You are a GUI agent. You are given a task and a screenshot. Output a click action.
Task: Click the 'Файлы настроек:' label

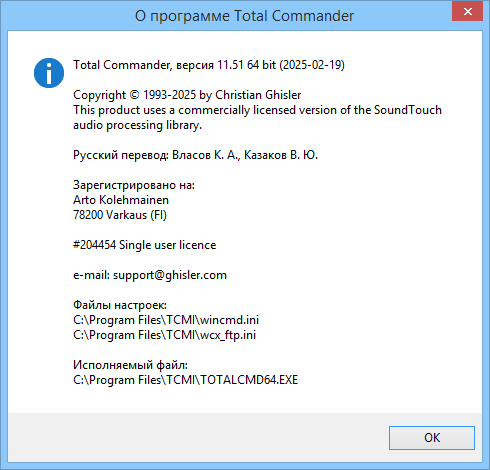tap(120, 305)
